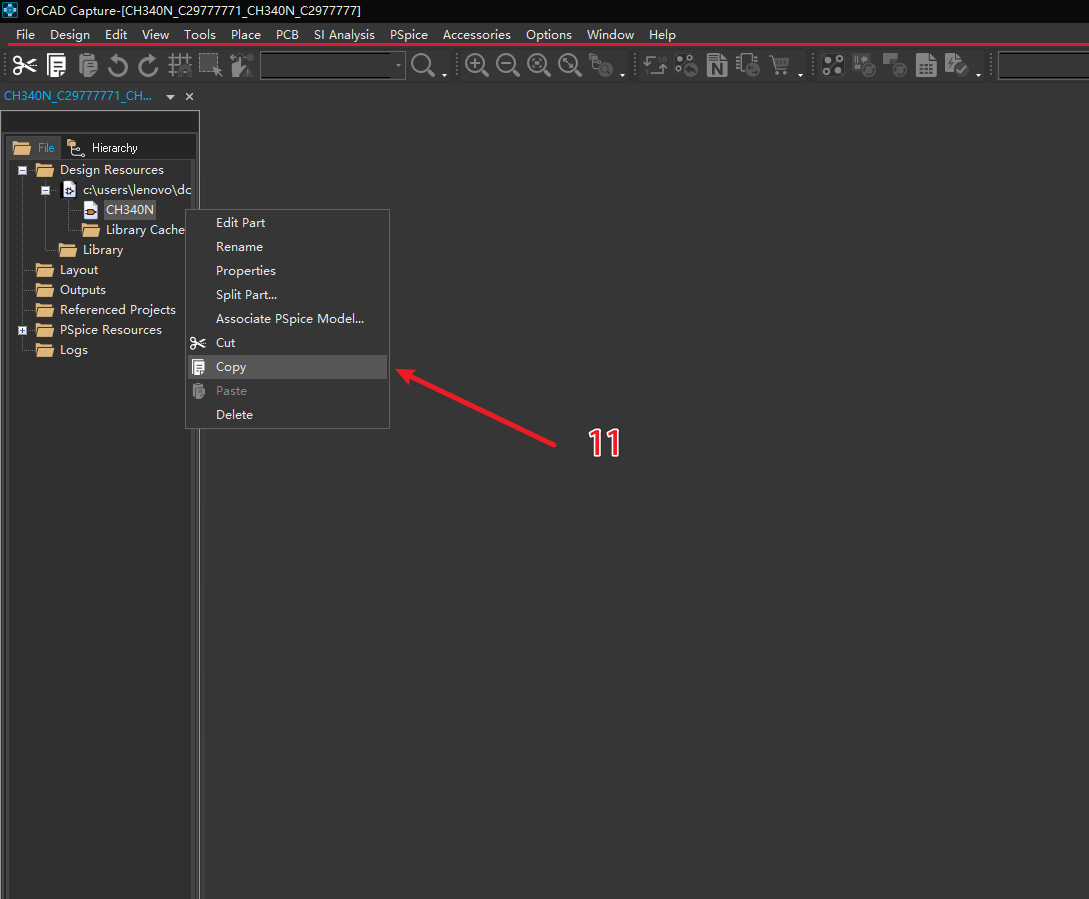This screenshot has height=899, width=1089.
Task: Select the Outputs folder
Action: pos(83,290)
